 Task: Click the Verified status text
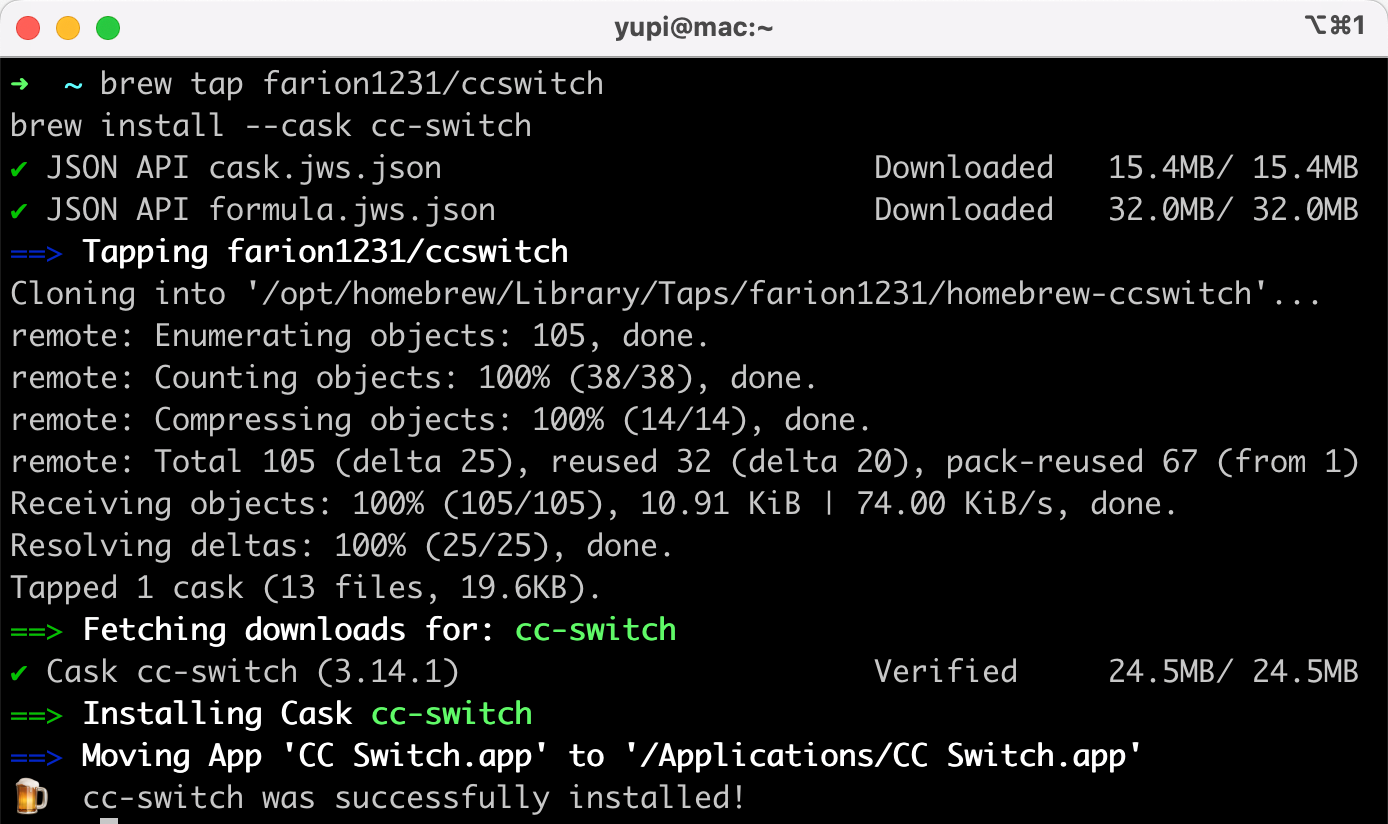coord(945,672)
